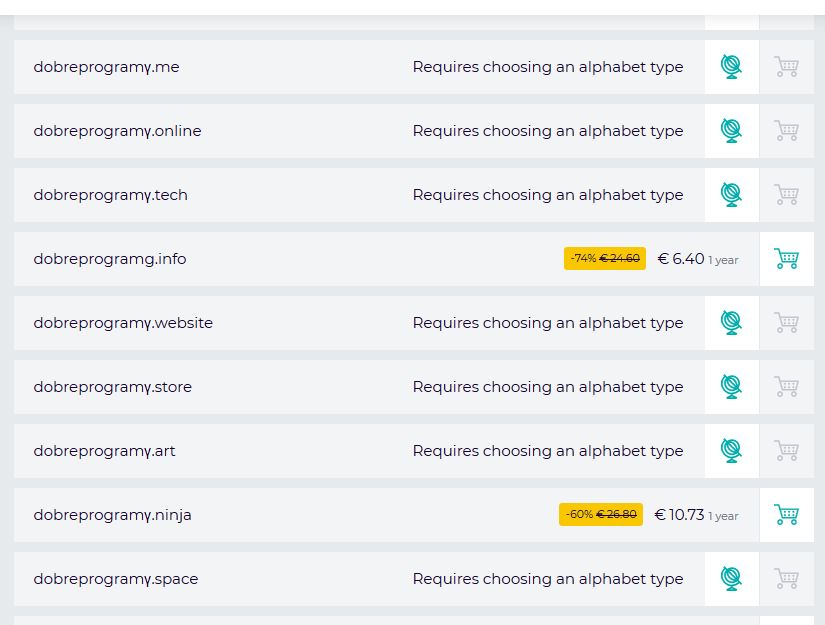Click the -74% discount badge
The width and height of the screenshot is (825, 625).
604,259
